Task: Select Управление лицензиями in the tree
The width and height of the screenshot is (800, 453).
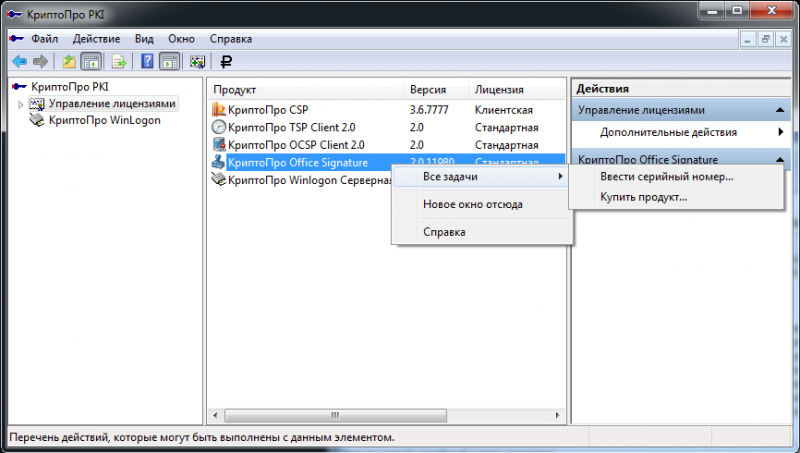Action: tap(112, 104)
